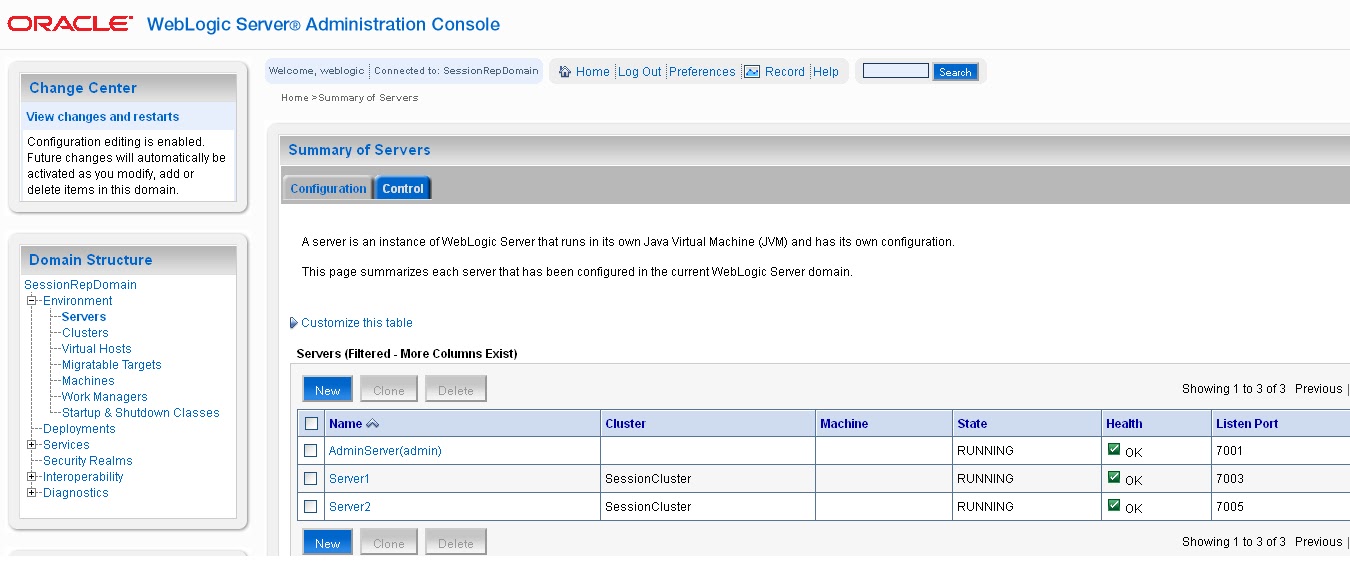Click the Home house icon
The width and height of the screenshot is (1350, 568).
pyautogui.click(x=565, y=72)
